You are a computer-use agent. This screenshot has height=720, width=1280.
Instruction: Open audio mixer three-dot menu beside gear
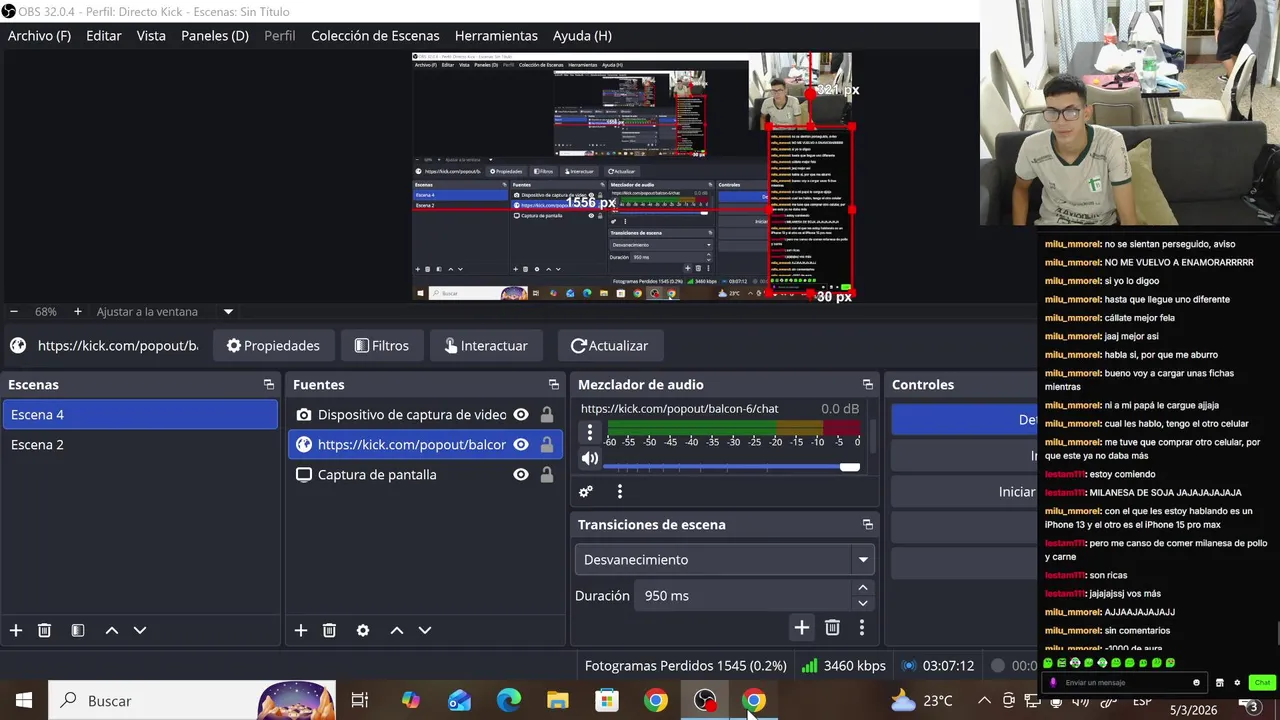click(x=620, y=491)
